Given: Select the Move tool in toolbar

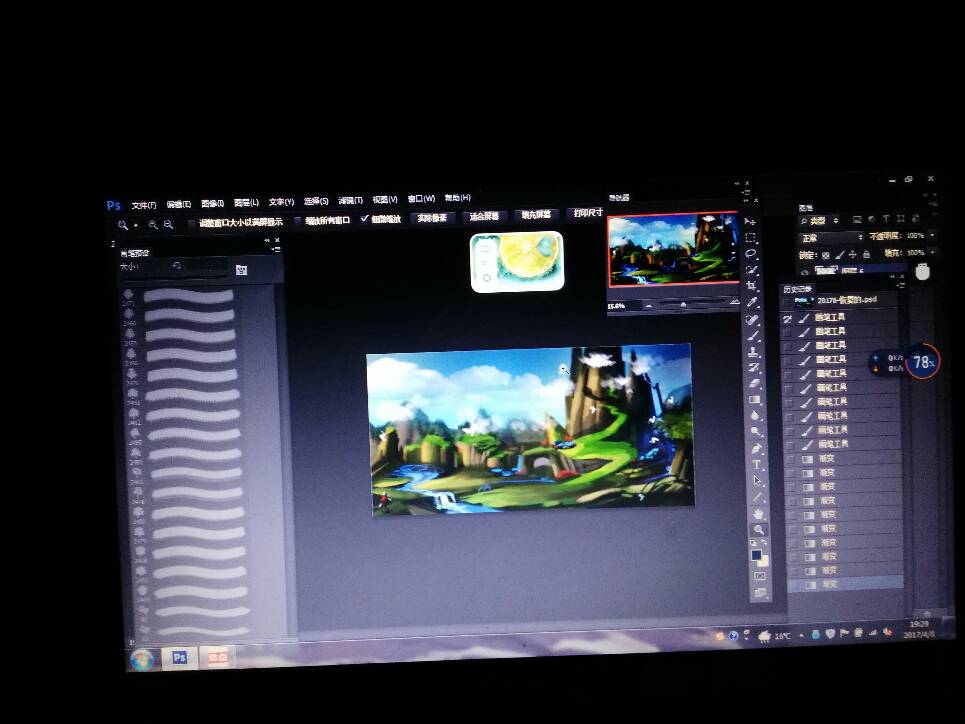Looking at the screenshot, I should (x=750, y=221).
